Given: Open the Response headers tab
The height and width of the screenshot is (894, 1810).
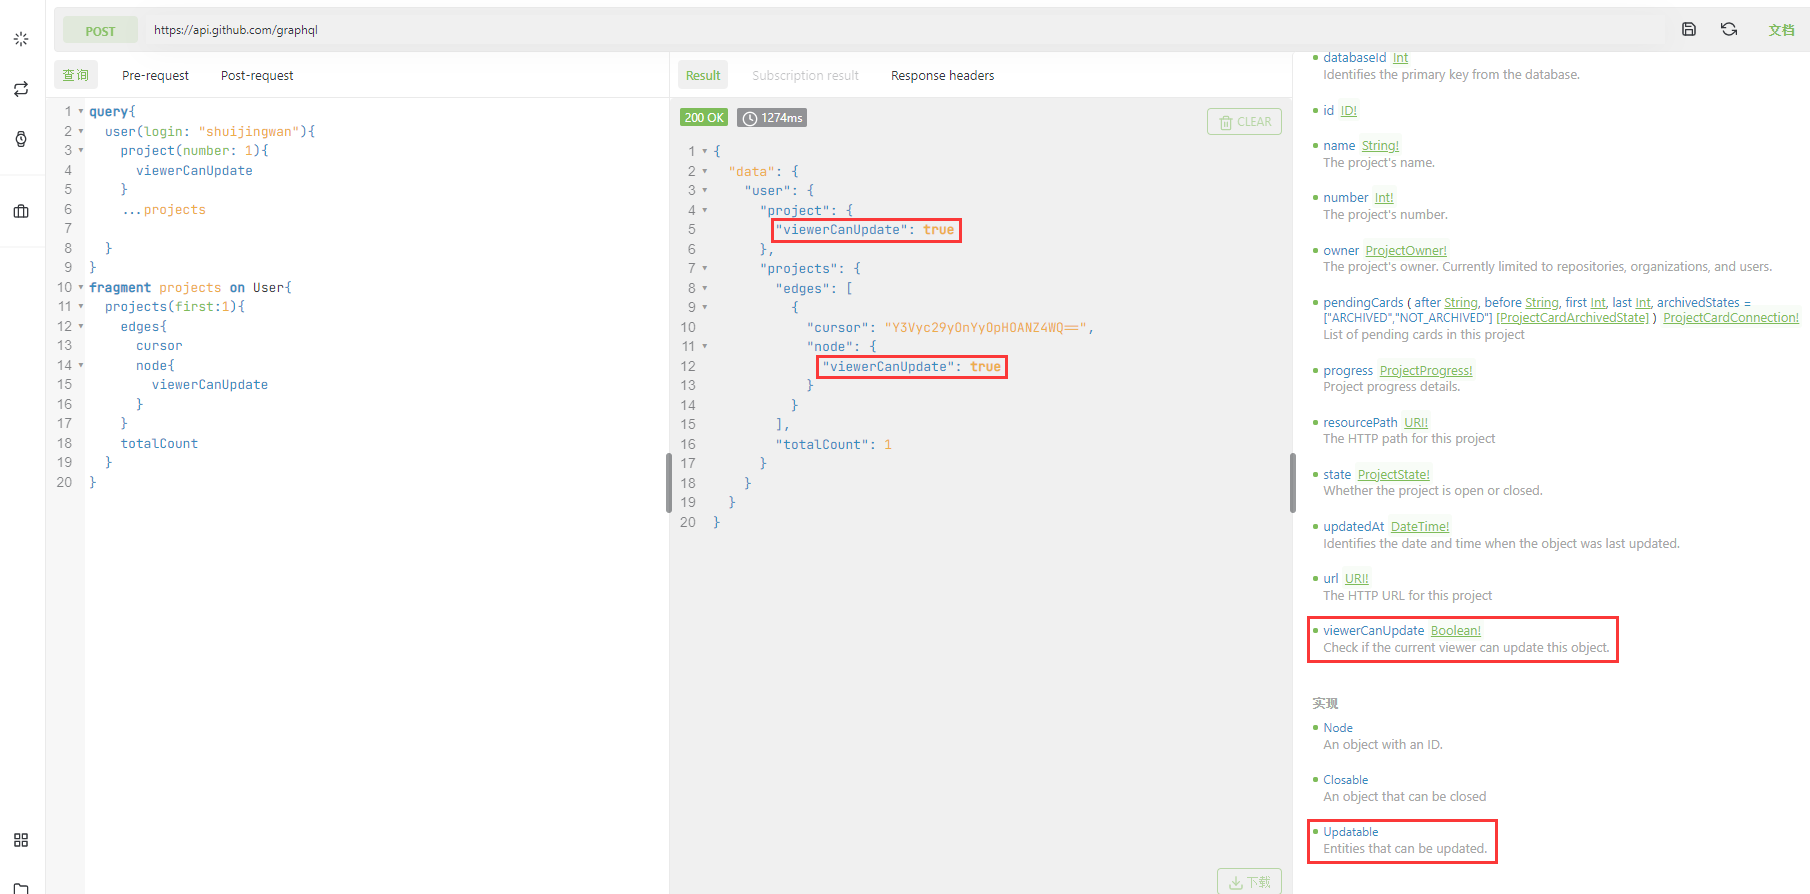Looking at the screenshot, I should pyautogui.click(x=942, y=75).
